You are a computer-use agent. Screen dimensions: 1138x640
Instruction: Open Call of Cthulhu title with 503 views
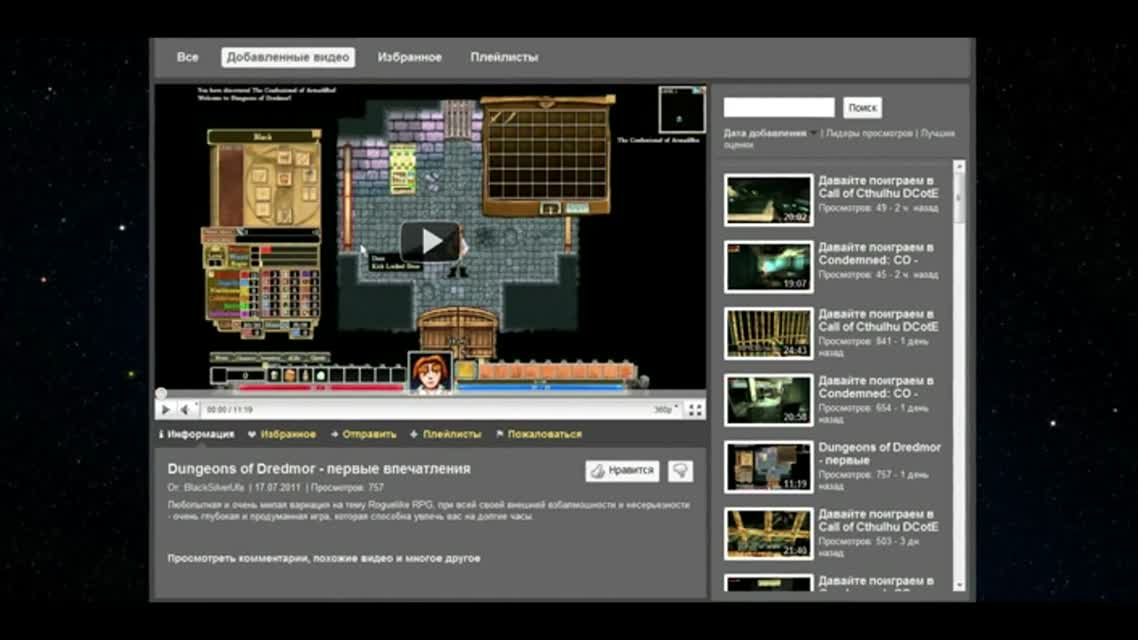click(878, 520)
